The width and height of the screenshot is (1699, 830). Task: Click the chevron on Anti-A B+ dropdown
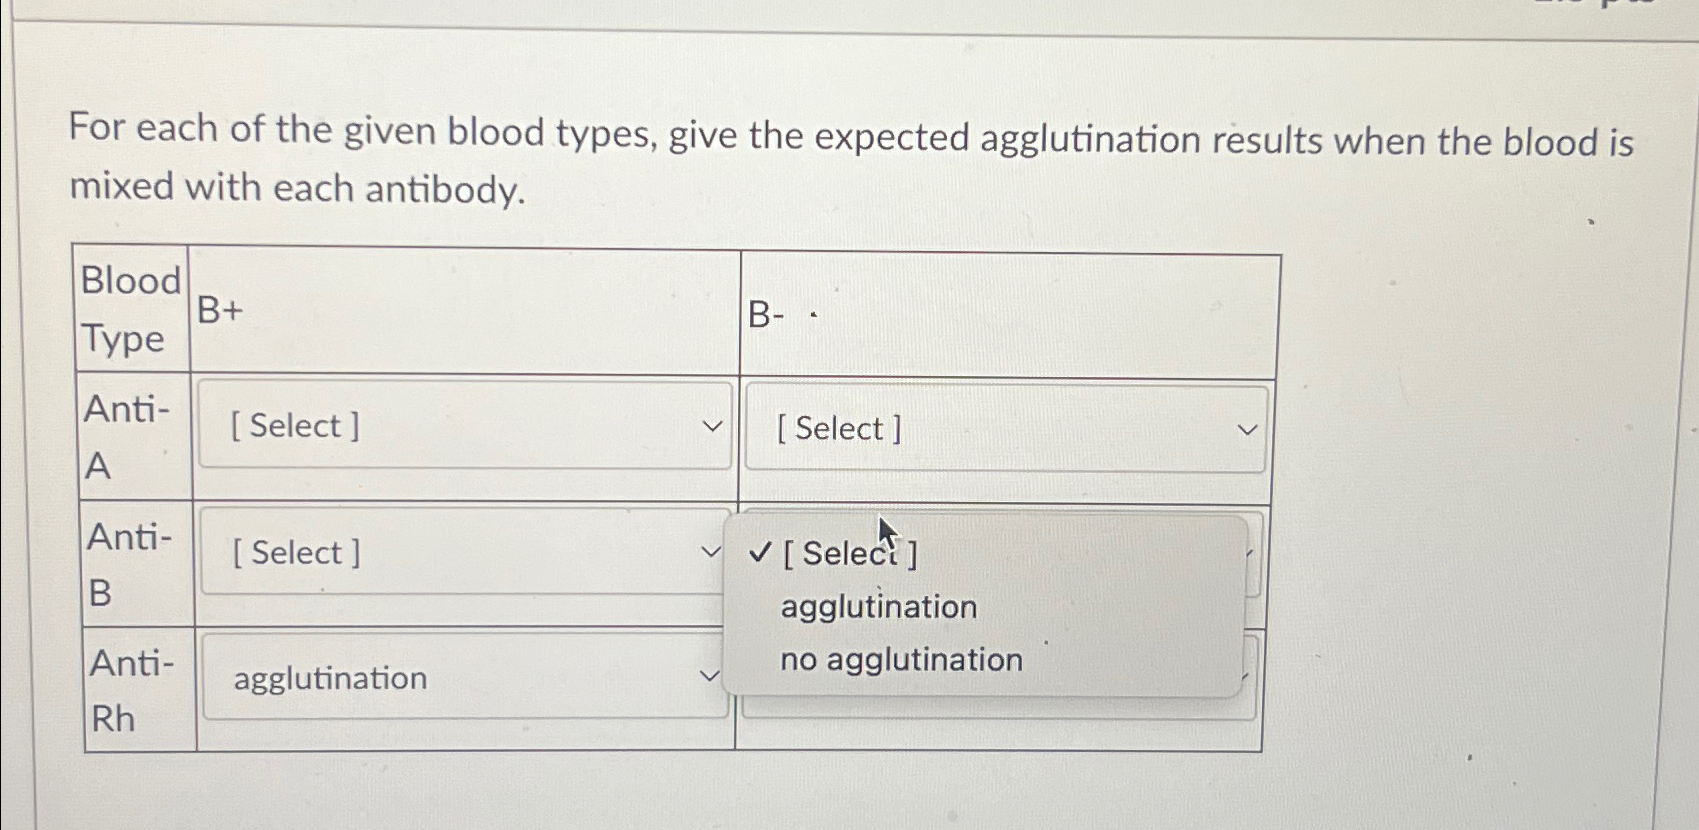[x=712, y=426]
